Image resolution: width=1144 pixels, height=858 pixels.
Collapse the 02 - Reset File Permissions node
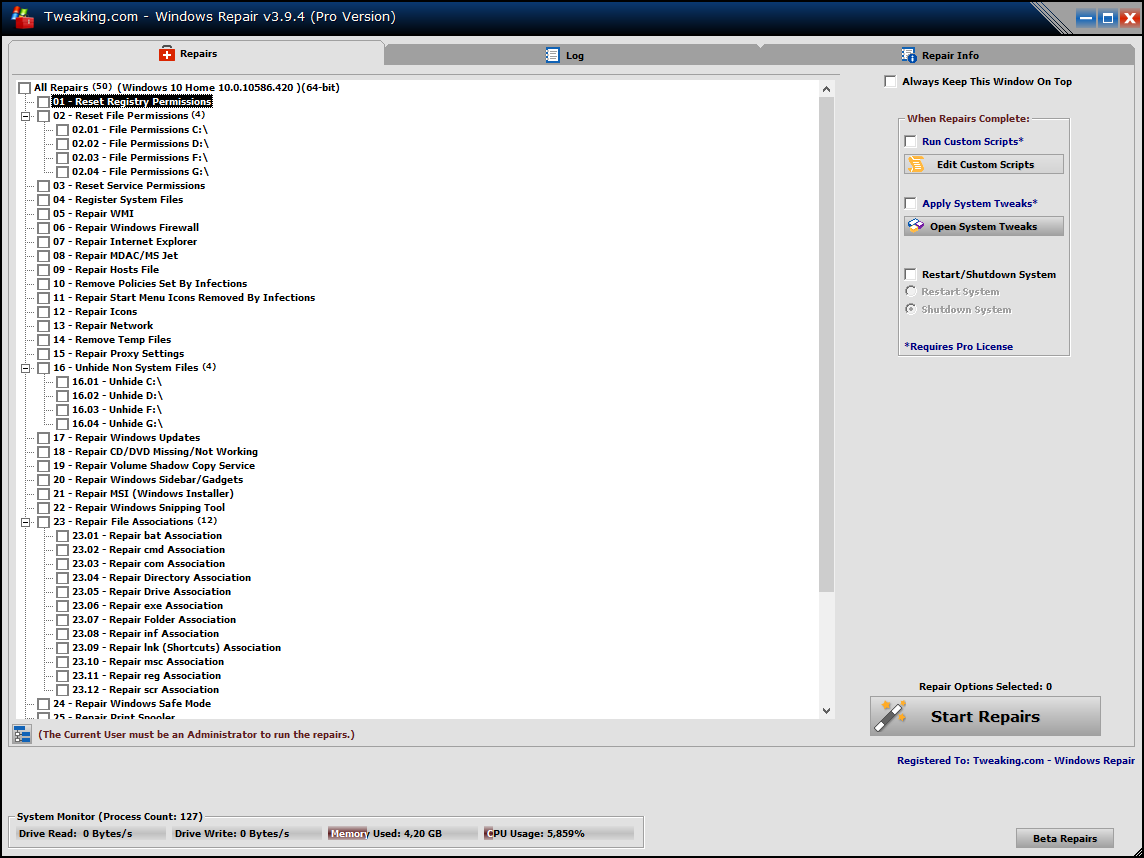(26, 116)
